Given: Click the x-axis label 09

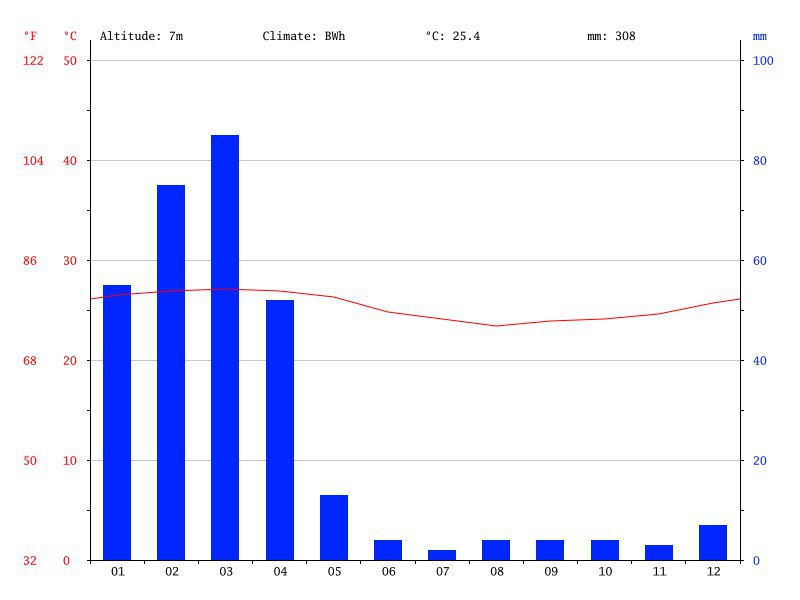Looking at the screenshot, I should click(551, 572).
